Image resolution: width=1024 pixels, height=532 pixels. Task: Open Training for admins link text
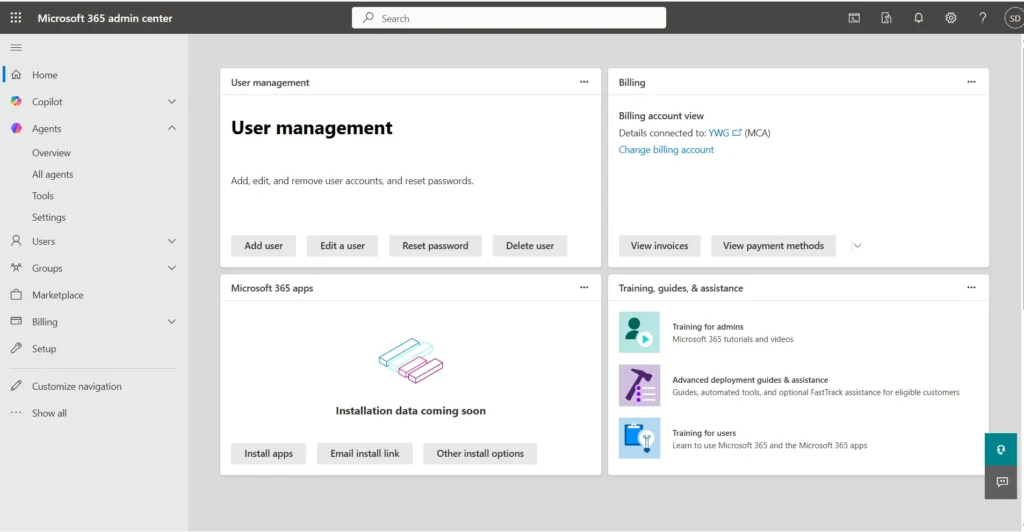pyautogui.click(x=708, y=326)
